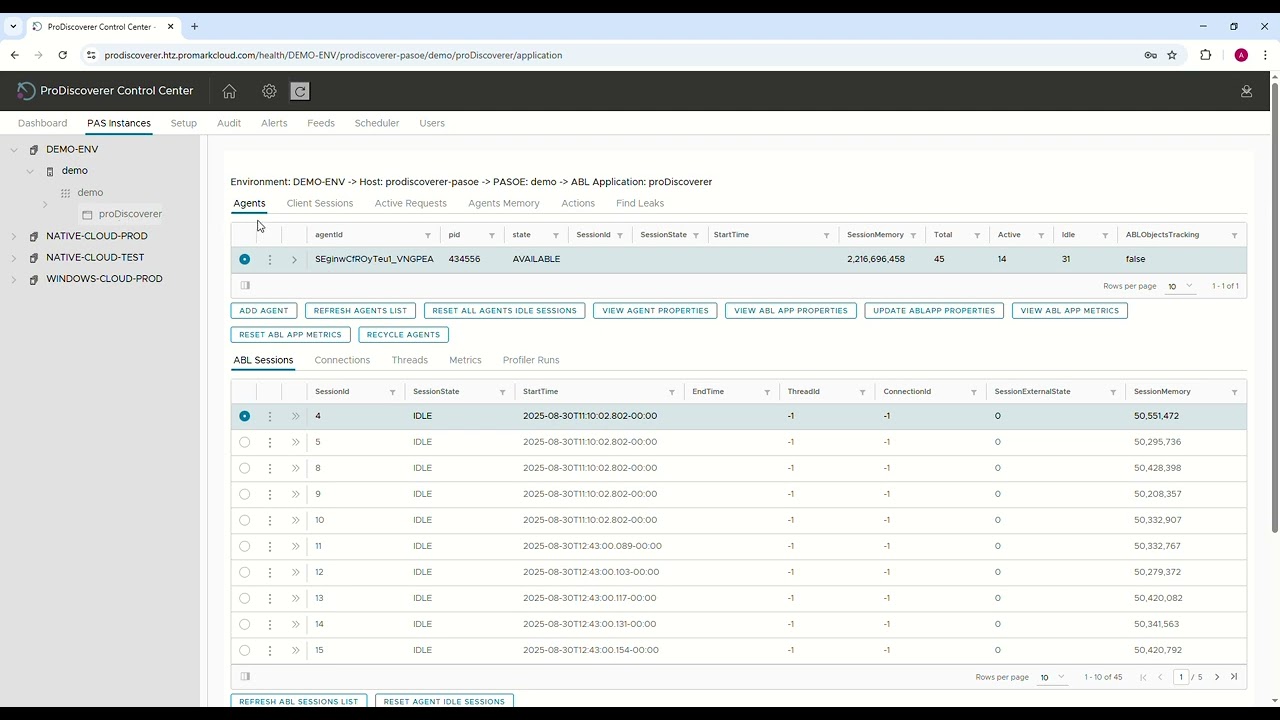Toggle column picker for agents grid

point(245,285)
